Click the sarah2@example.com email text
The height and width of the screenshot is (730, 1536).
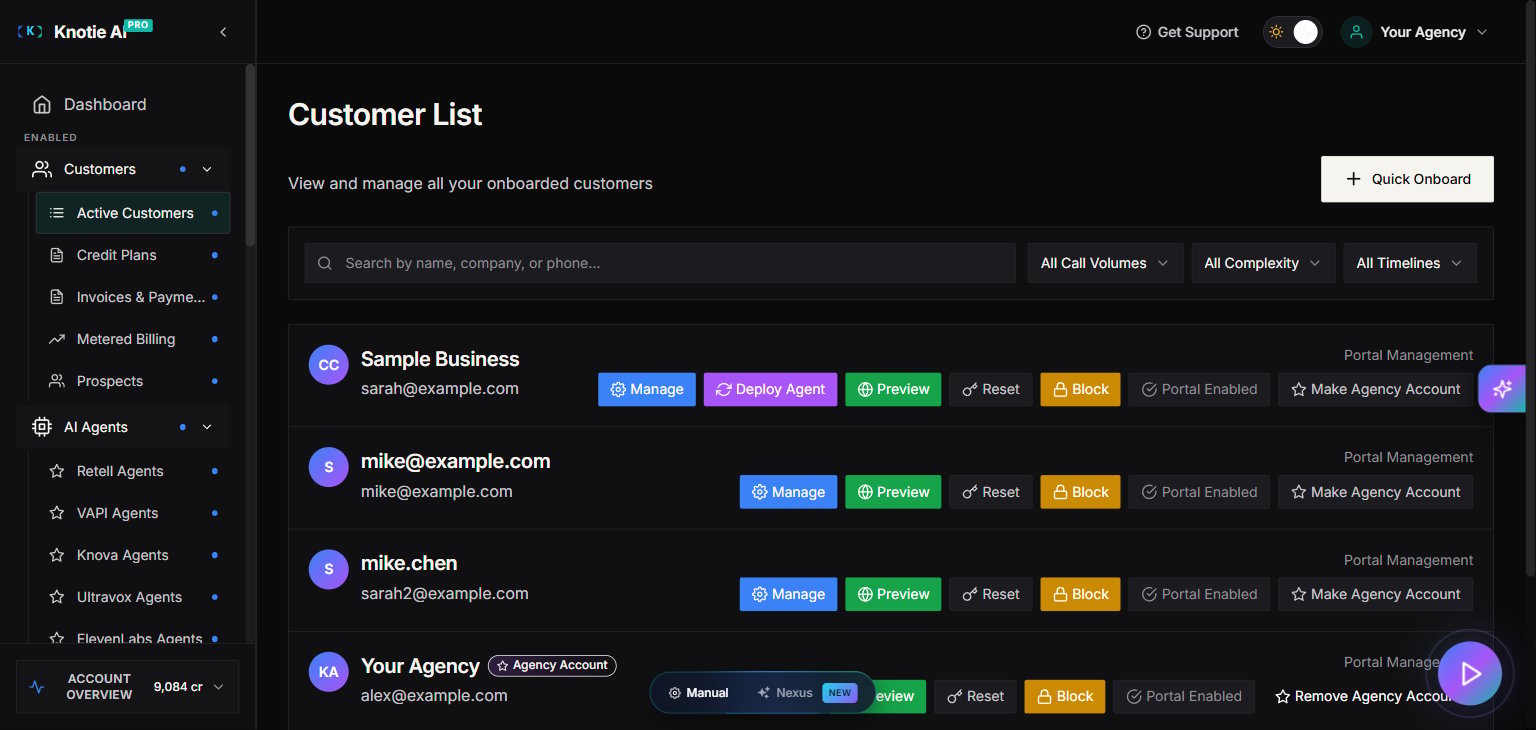[444, 593]
